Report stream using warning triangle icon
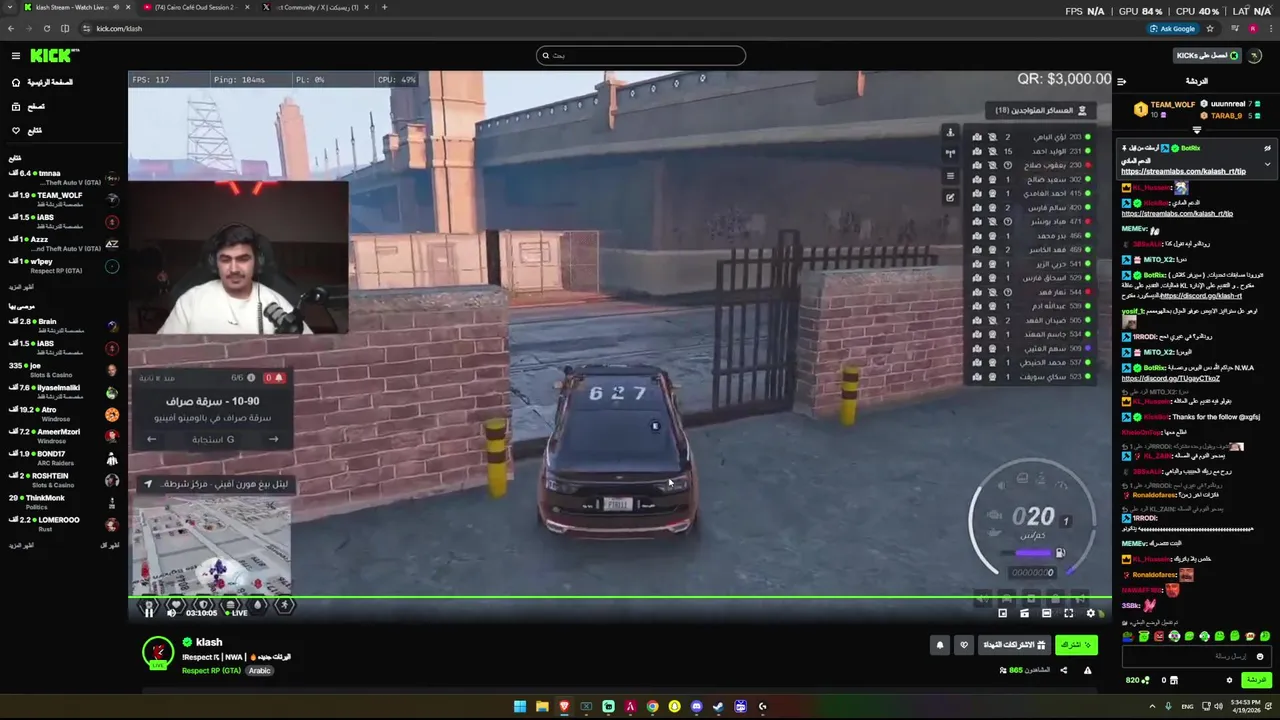 click(1087, 670)
